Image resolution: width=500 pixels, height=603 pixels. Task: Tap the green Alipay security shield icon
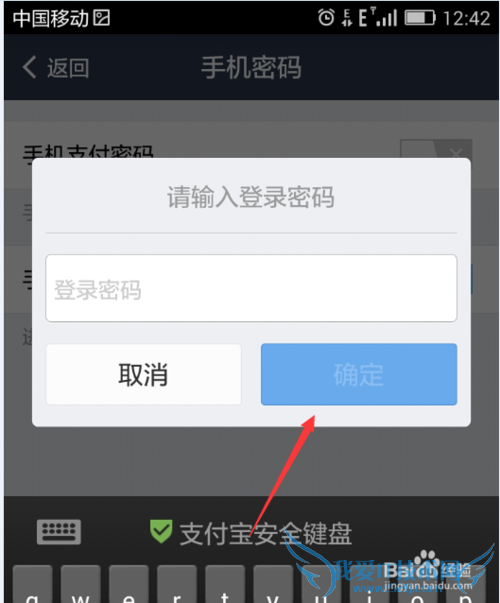click(x=161, y=531)
